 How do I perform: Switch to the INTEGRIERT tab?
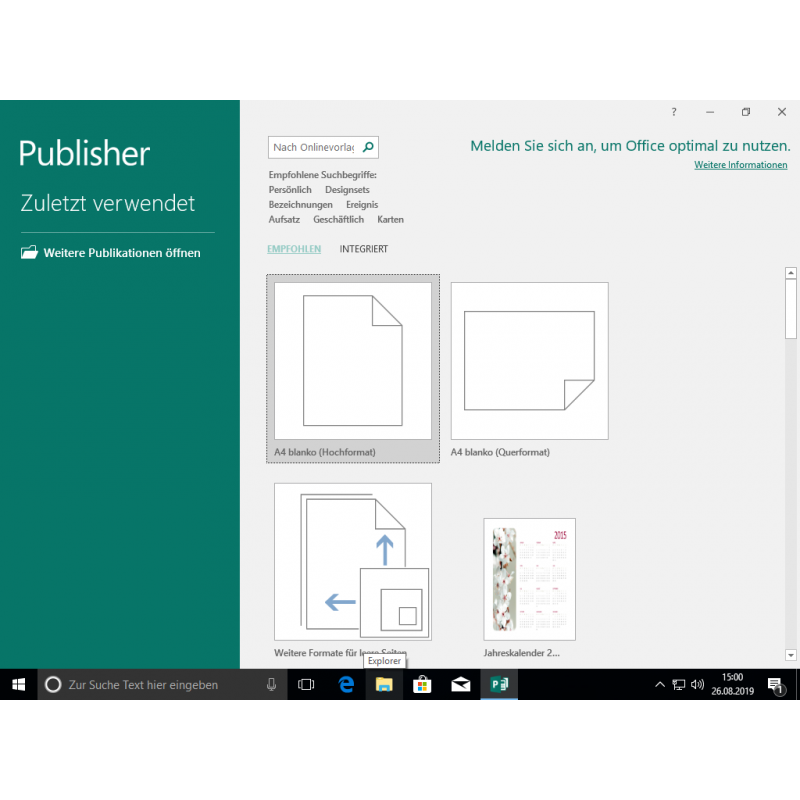click(363, 249)
